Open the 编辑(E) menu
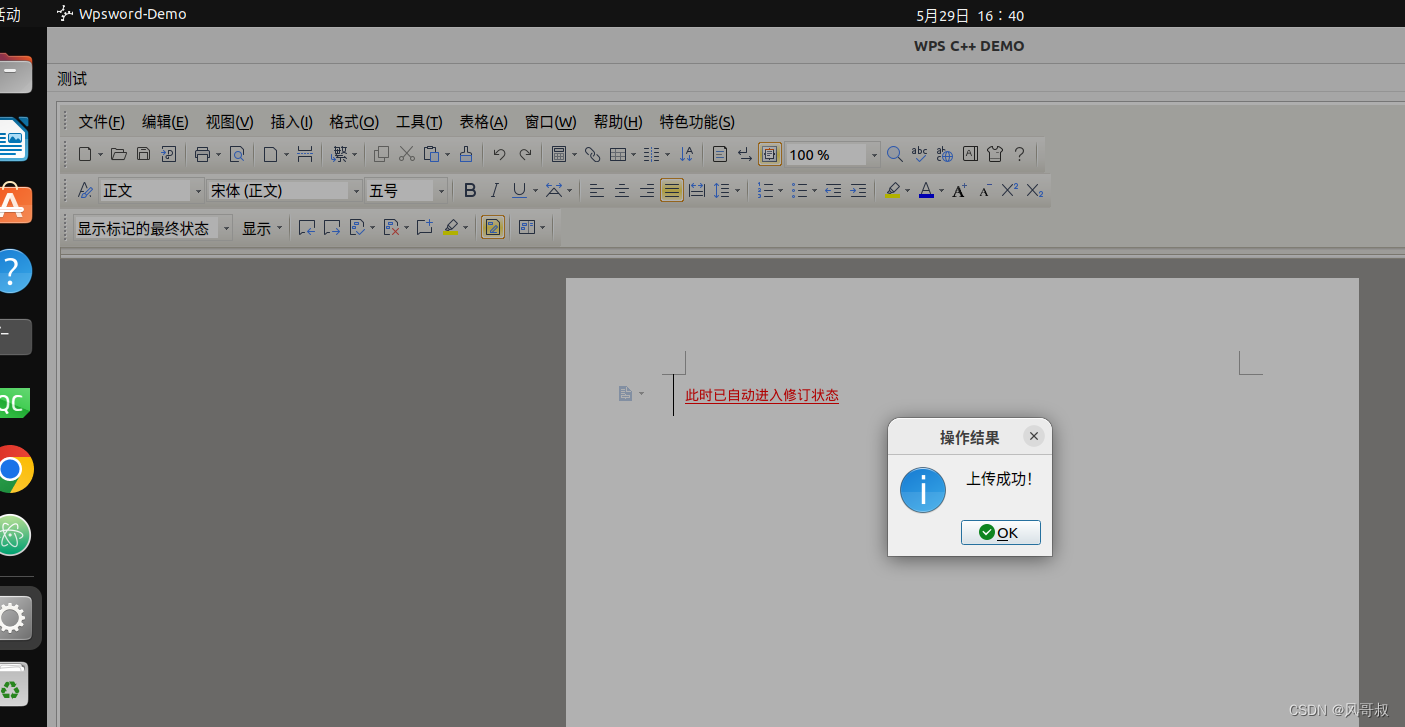Screen dimensions: 1405x727 165,122
